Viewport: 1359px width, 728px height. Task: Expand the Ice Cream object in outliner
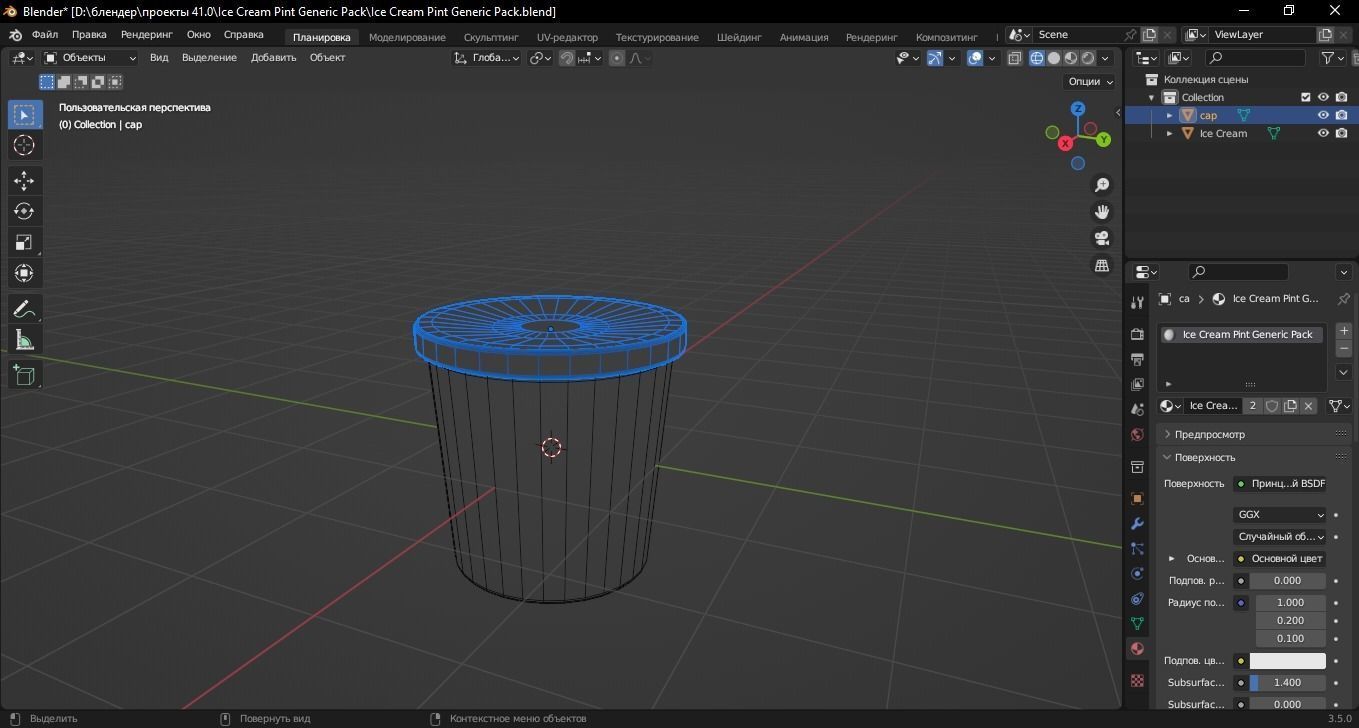coord(1170,133)
